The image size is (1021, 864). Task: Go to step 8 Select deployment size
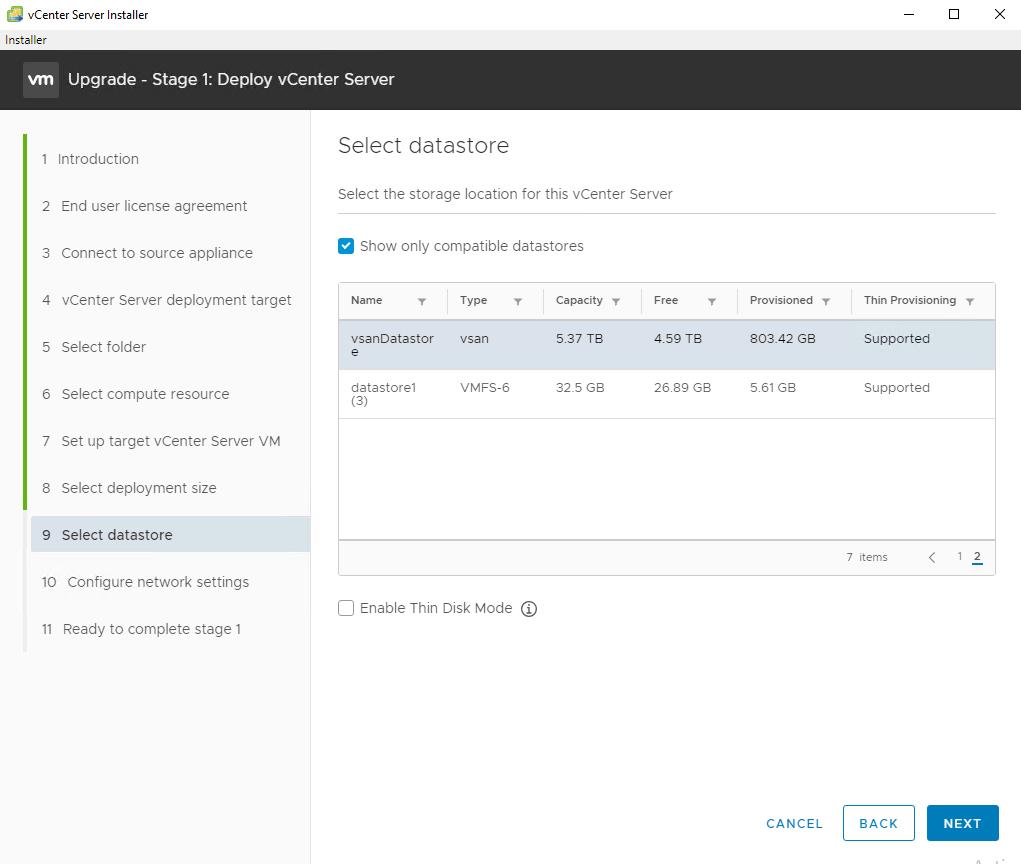pos(129,488)
